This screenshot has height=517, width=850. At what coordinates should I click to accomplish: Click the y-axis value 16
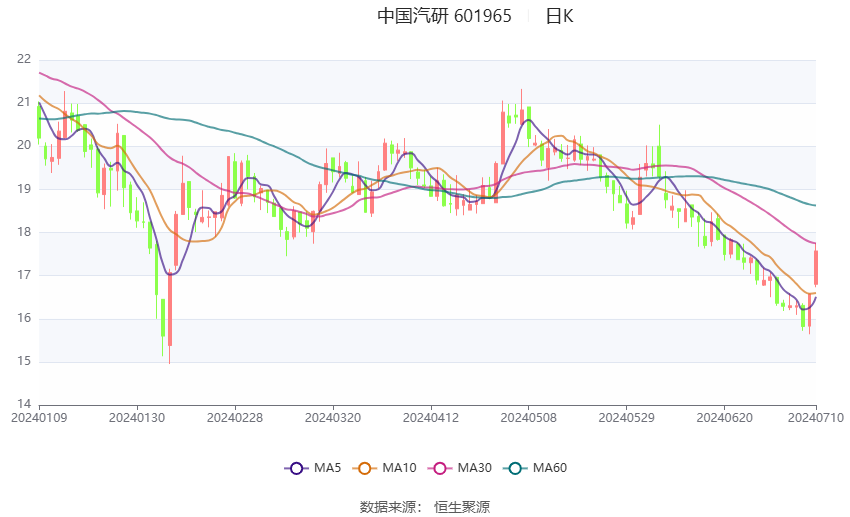24,318
